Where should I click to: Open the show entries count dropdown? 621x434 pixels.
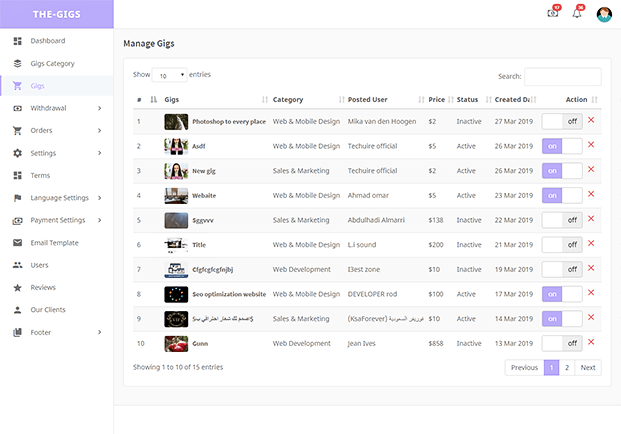[x=169, y=75]
